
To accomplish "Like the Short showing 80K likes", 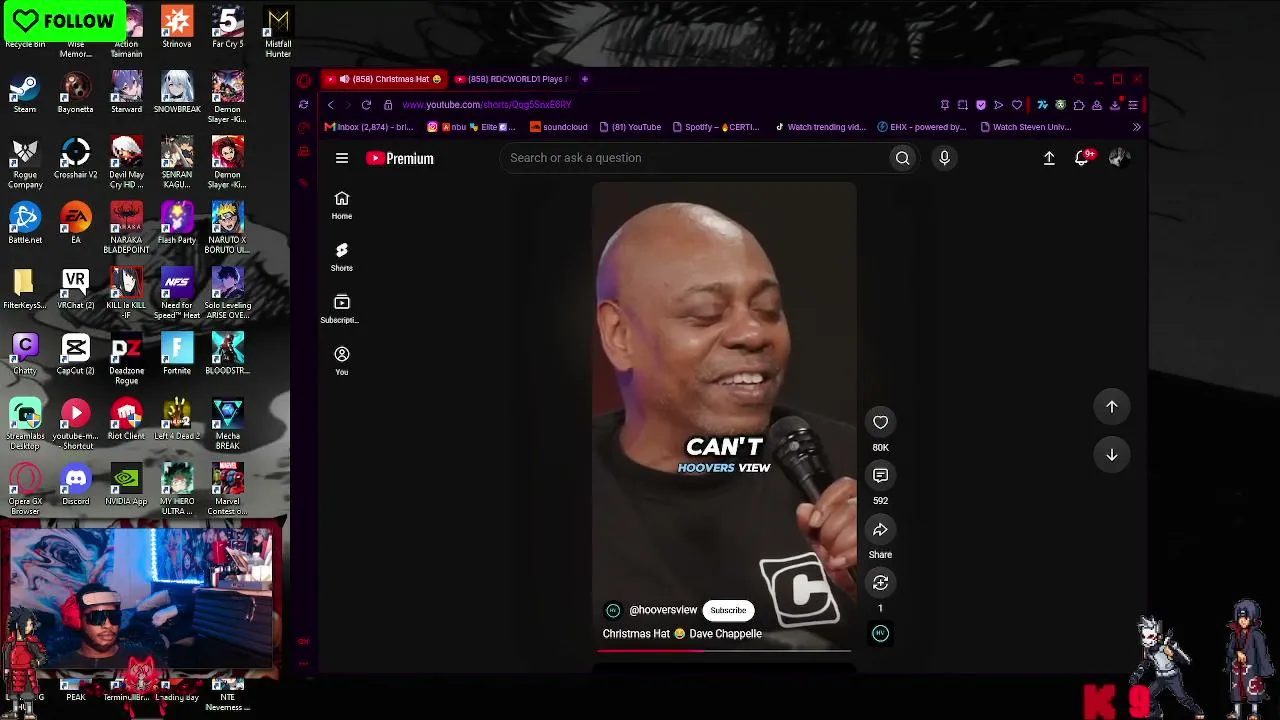I will click(x=880, y=422).
